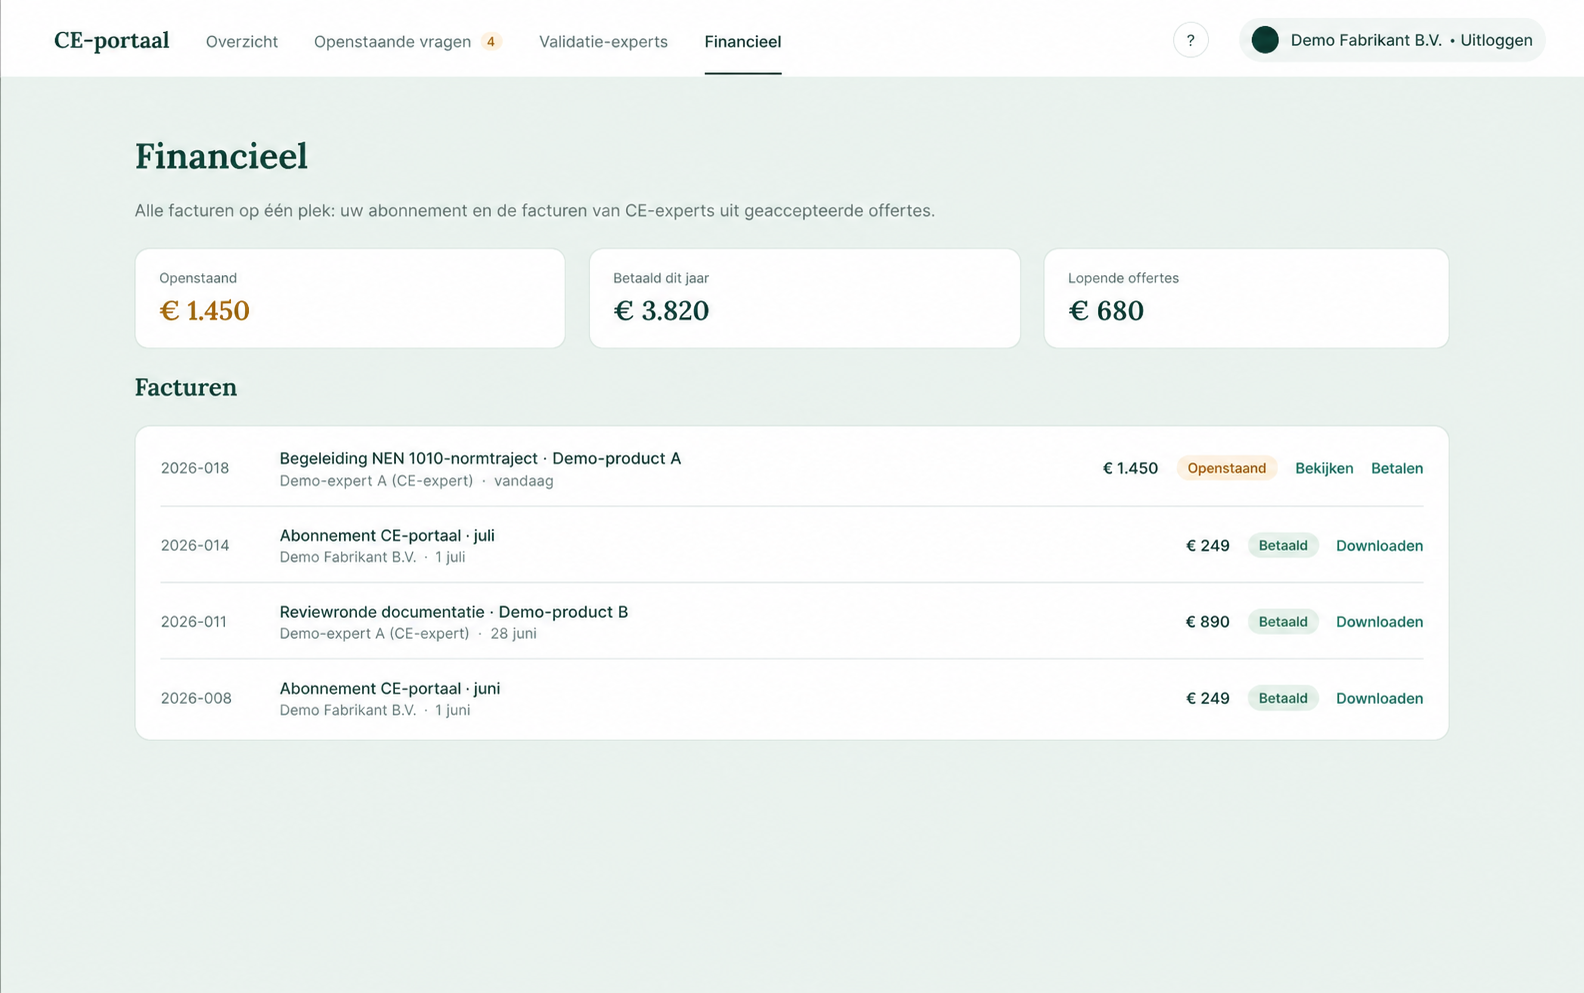This screenshot has height=993, width=1584.
Task: Go to the Overzicht tab
Action: coord(242,41)
